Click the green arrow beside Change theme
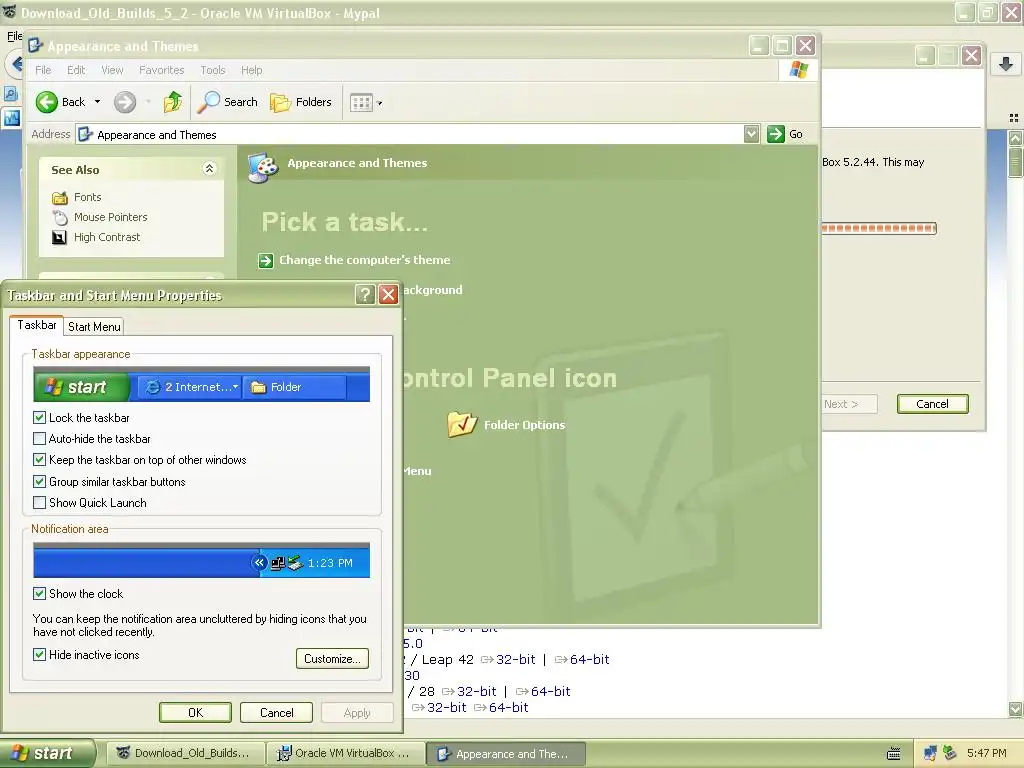This screenshot has height=768, width=1024. [x=266, y=261]
